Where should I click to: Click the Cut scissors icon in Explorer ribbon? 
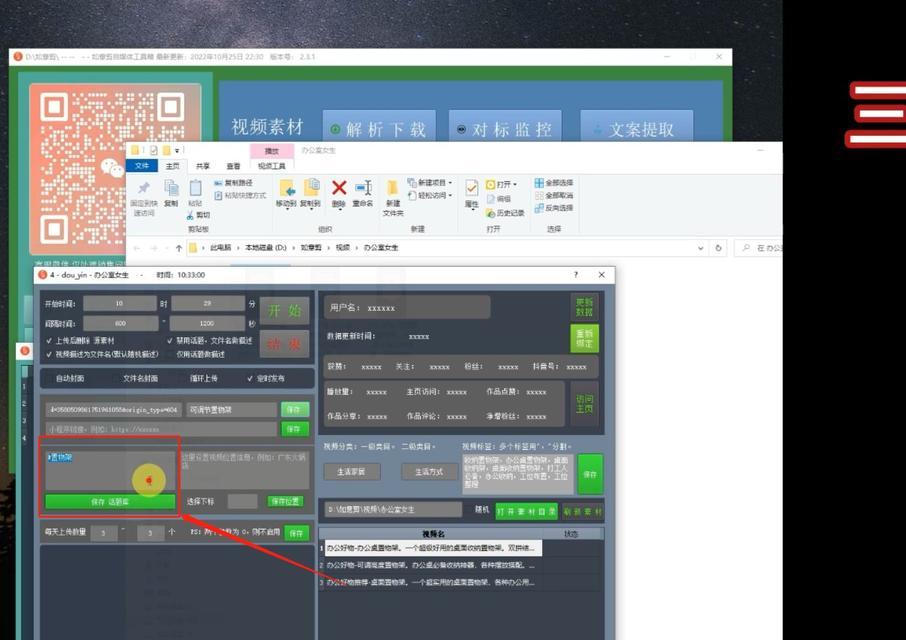(x=190, y=215)
